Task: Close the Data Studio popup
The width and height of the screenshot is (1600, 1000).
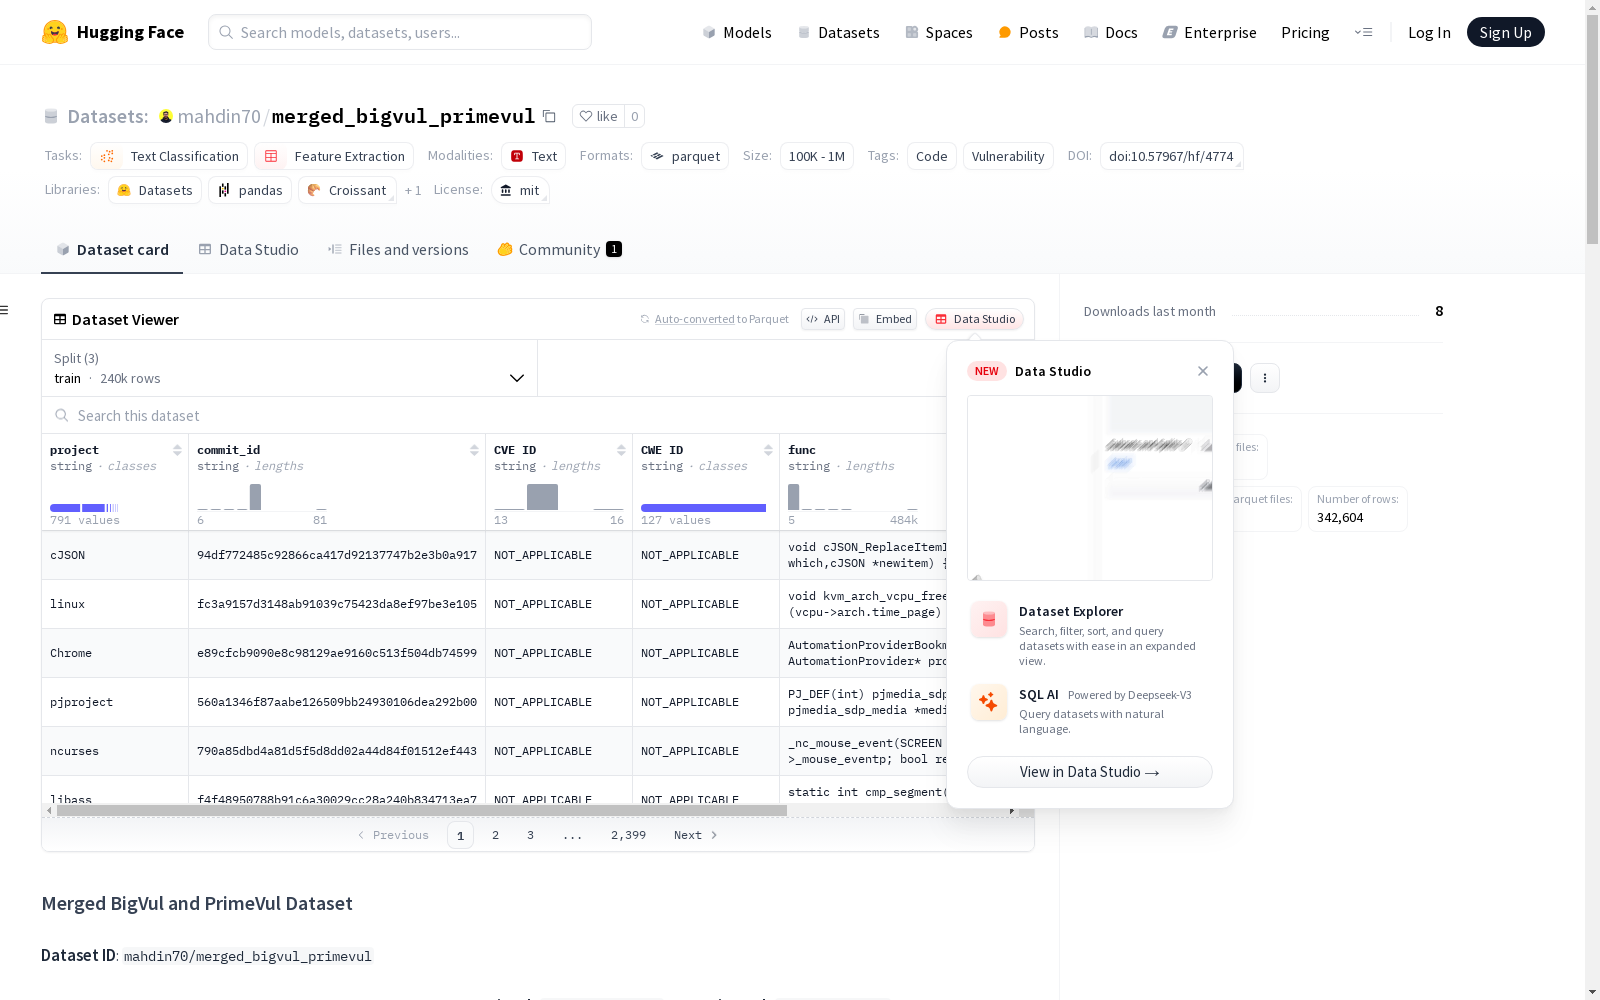Action: 1203,371
